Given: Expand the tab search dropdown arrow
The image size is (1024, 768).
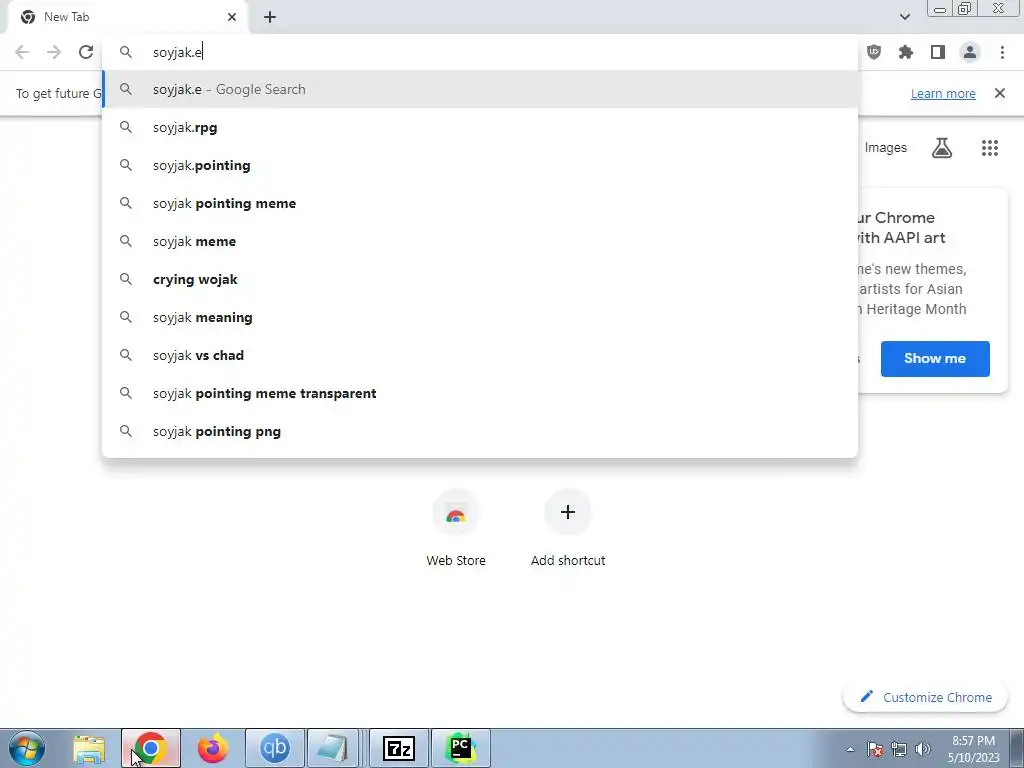Looking at the screenshot, I should click(x=905, y=17).
